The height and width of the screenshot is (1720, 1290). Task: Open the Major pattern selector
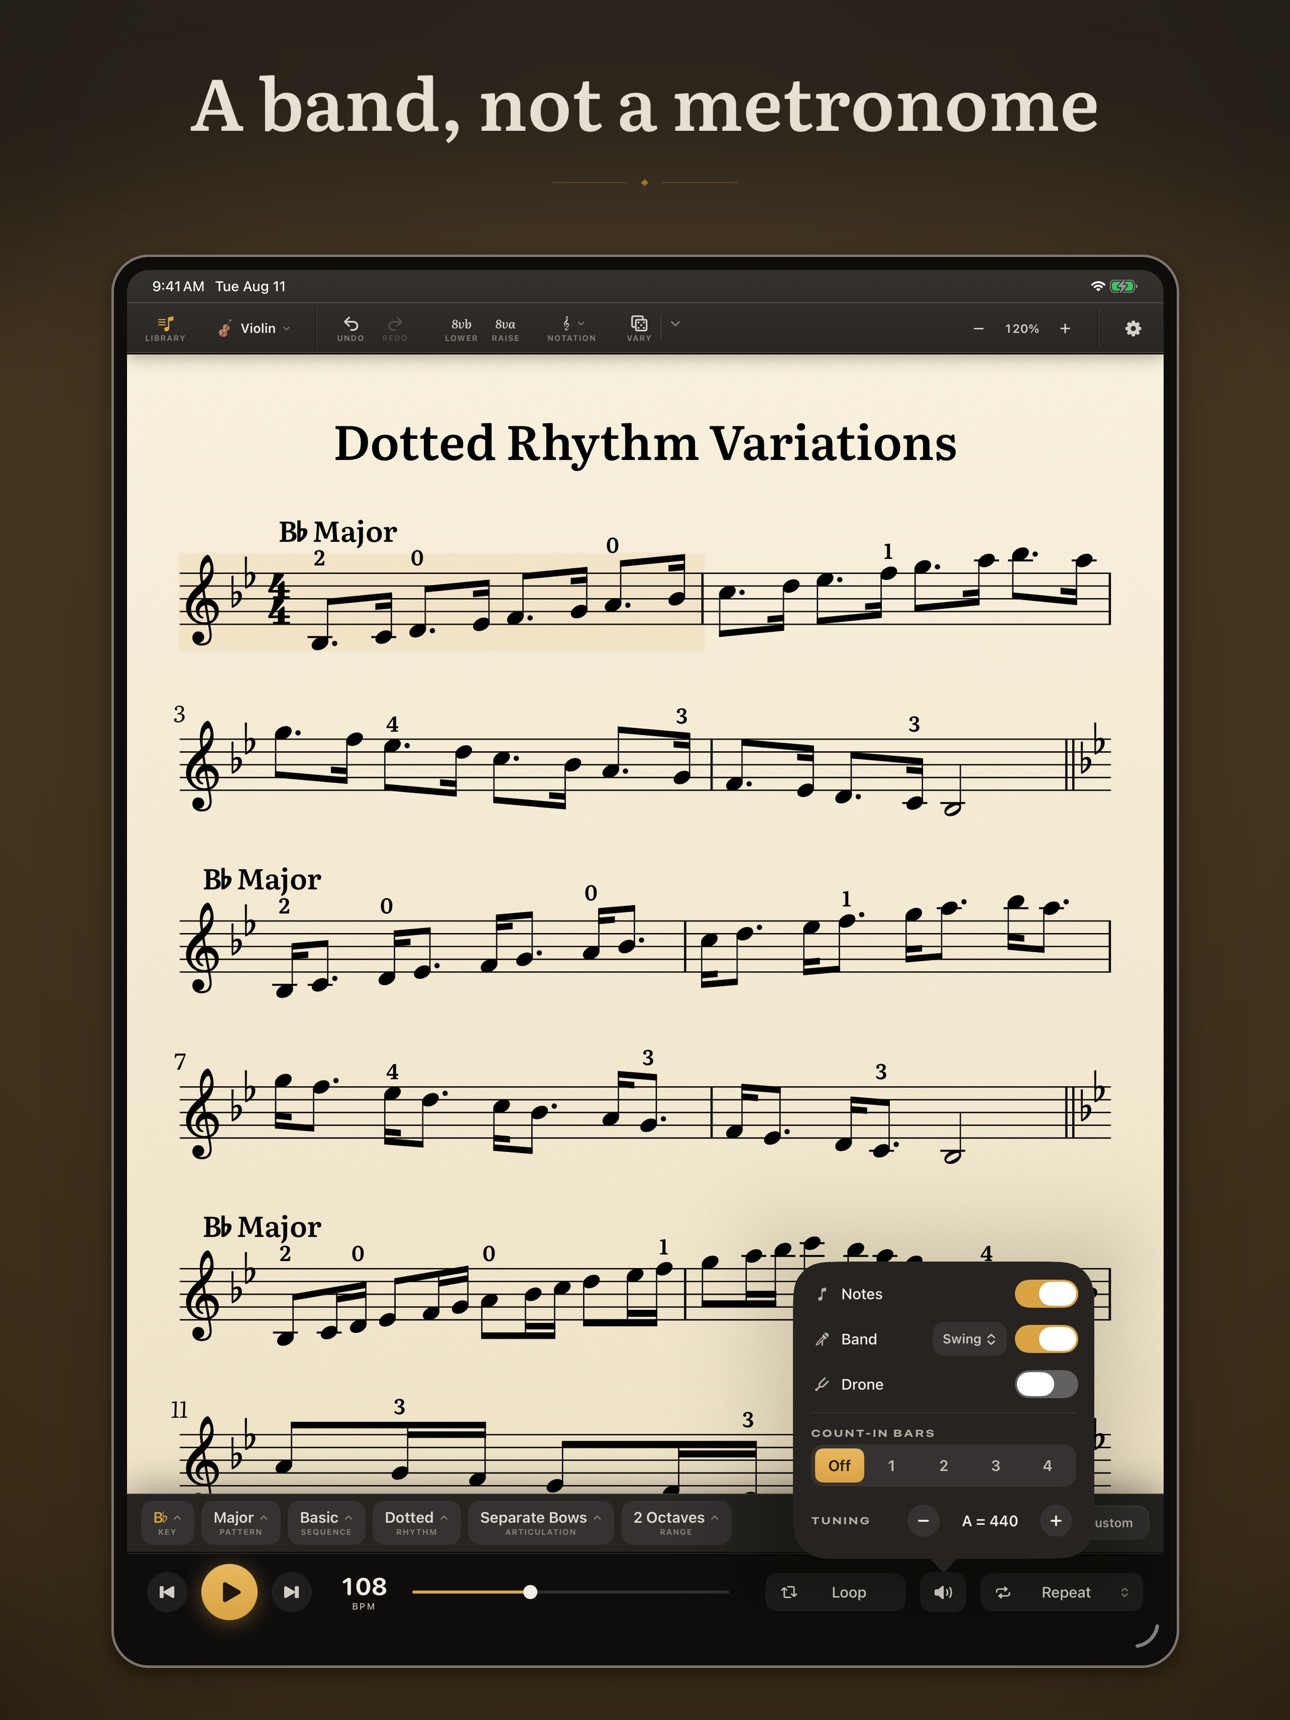coord(240,1523)
